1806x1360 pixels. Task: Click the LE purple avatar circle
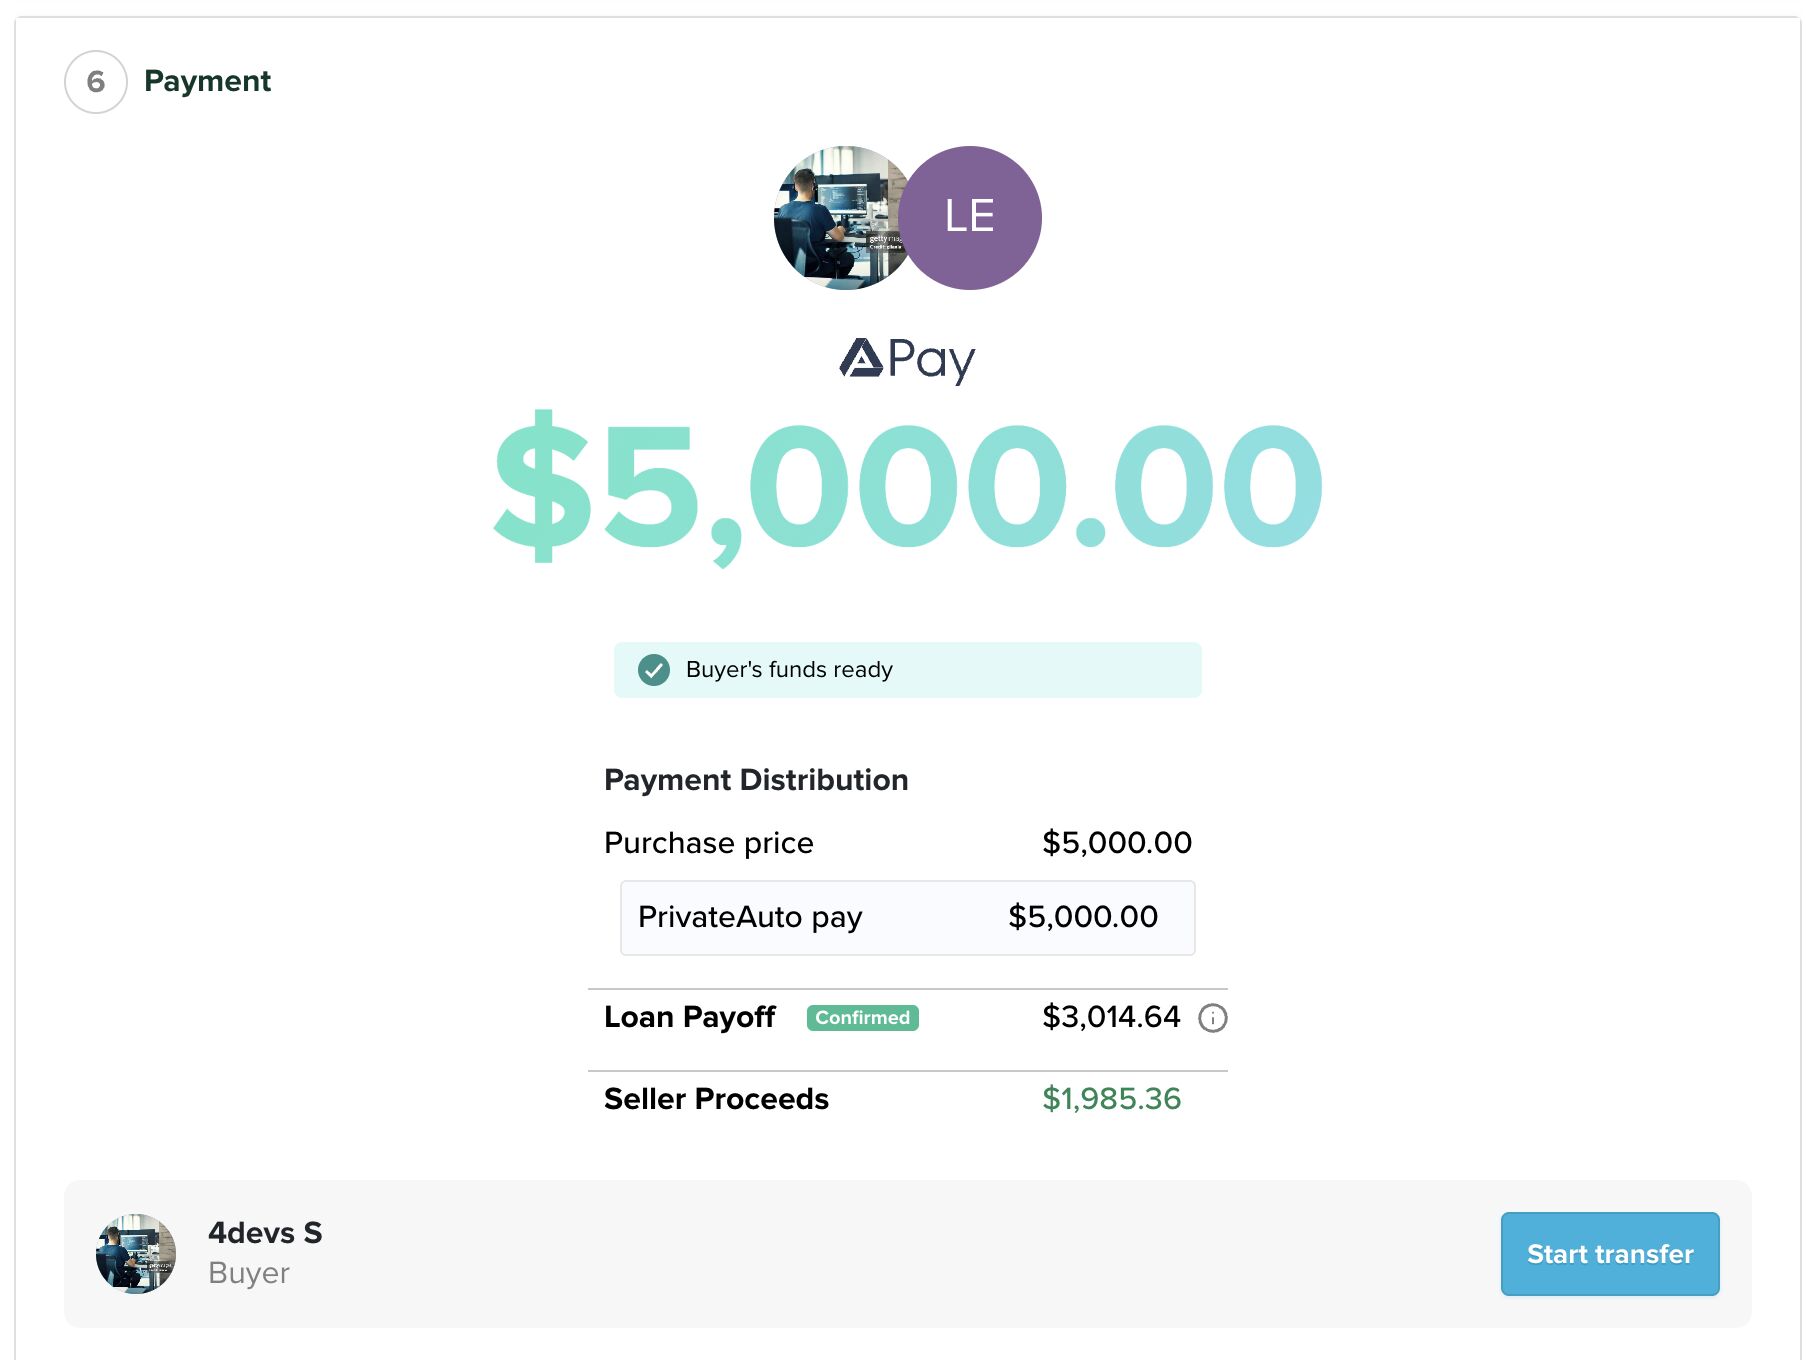pos(970,217)
